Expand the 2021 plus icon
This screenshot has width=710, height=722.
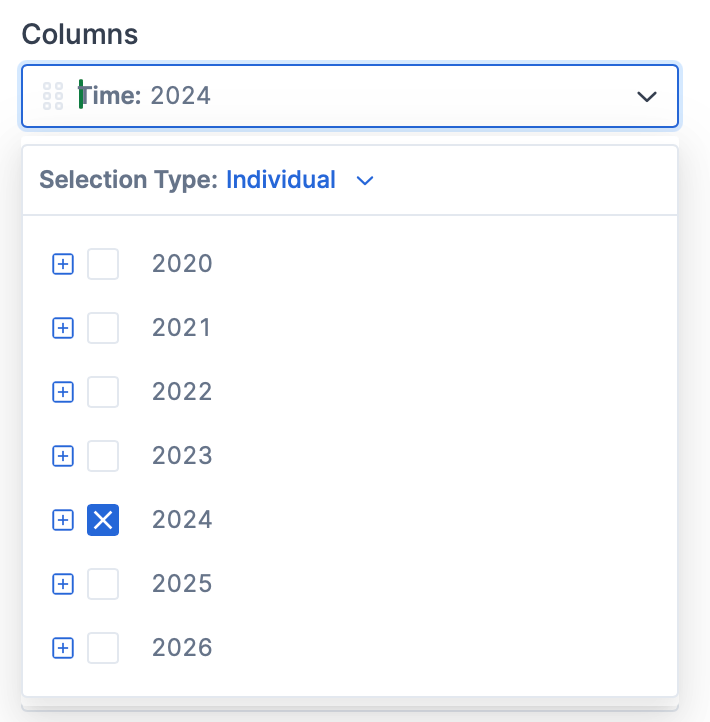point(63,328)
